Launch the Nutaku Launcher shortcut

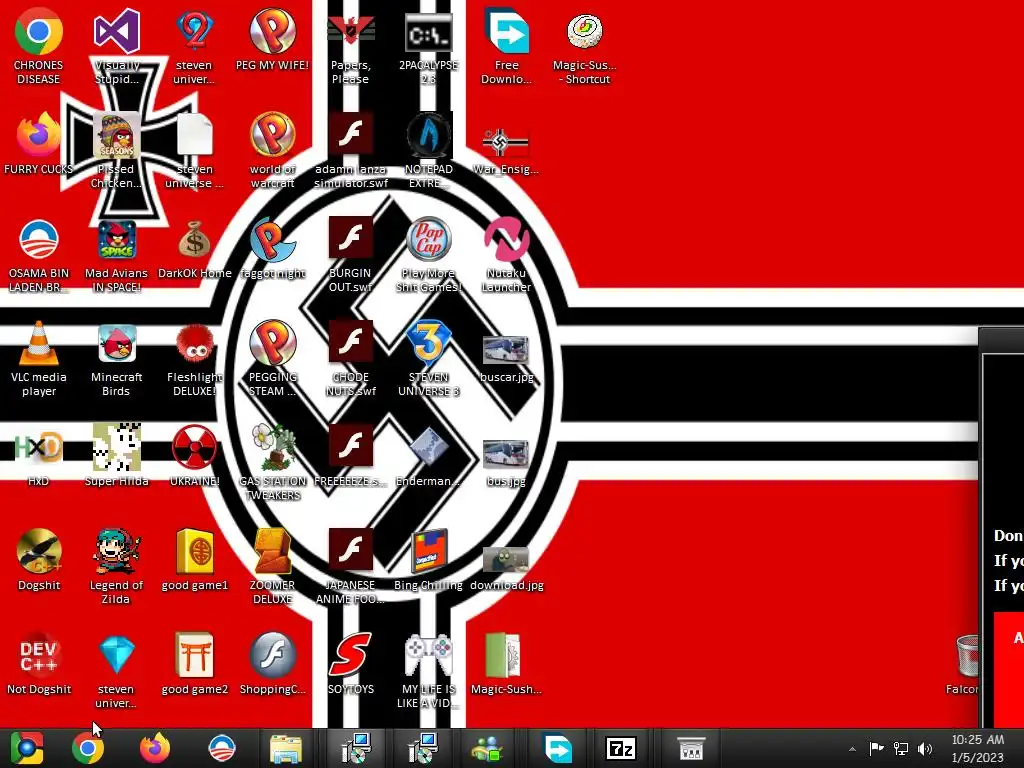click(x=506, y=254)
